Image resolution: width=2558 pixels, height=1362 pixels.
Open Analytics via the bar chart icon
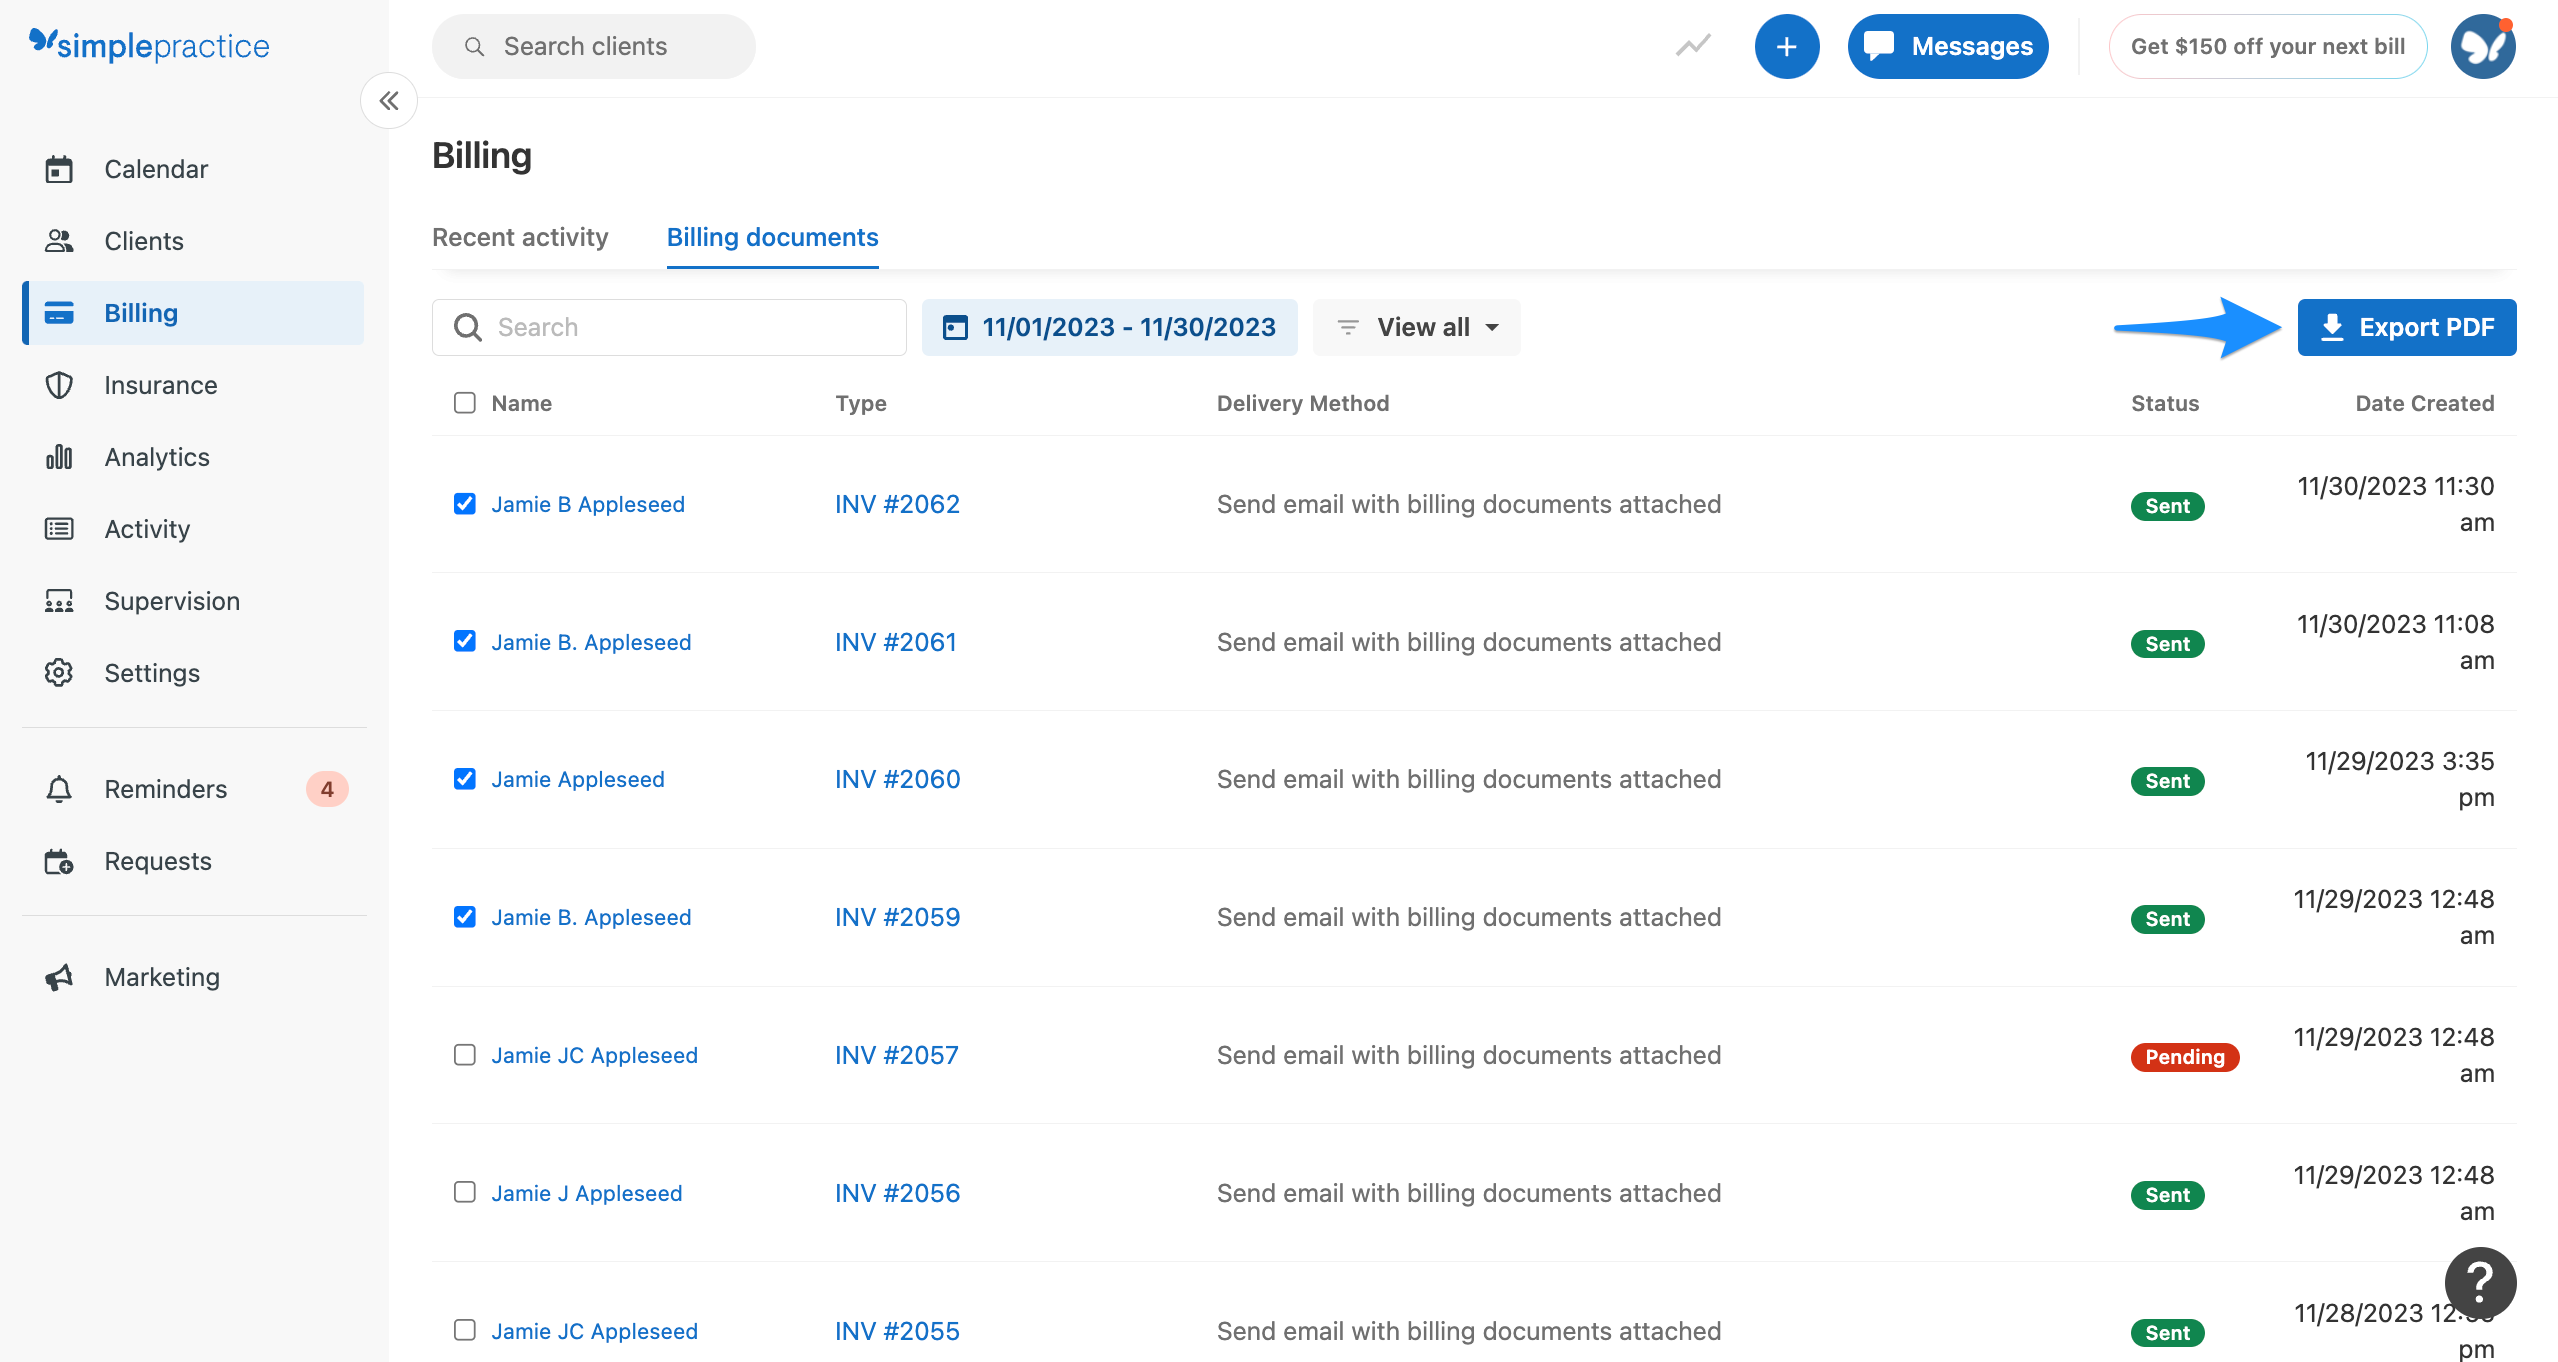(x=59, y=456)
